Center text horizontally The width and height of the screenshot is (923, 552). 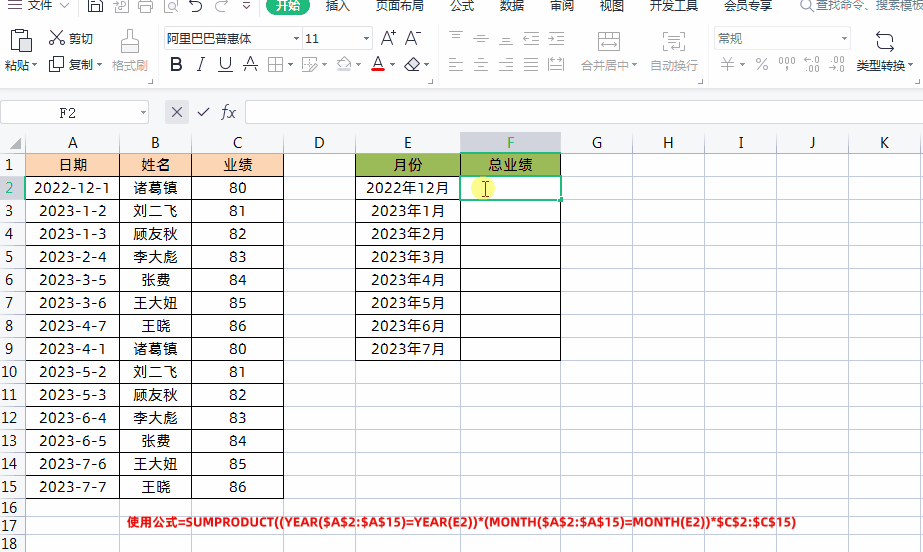[481, 64]
